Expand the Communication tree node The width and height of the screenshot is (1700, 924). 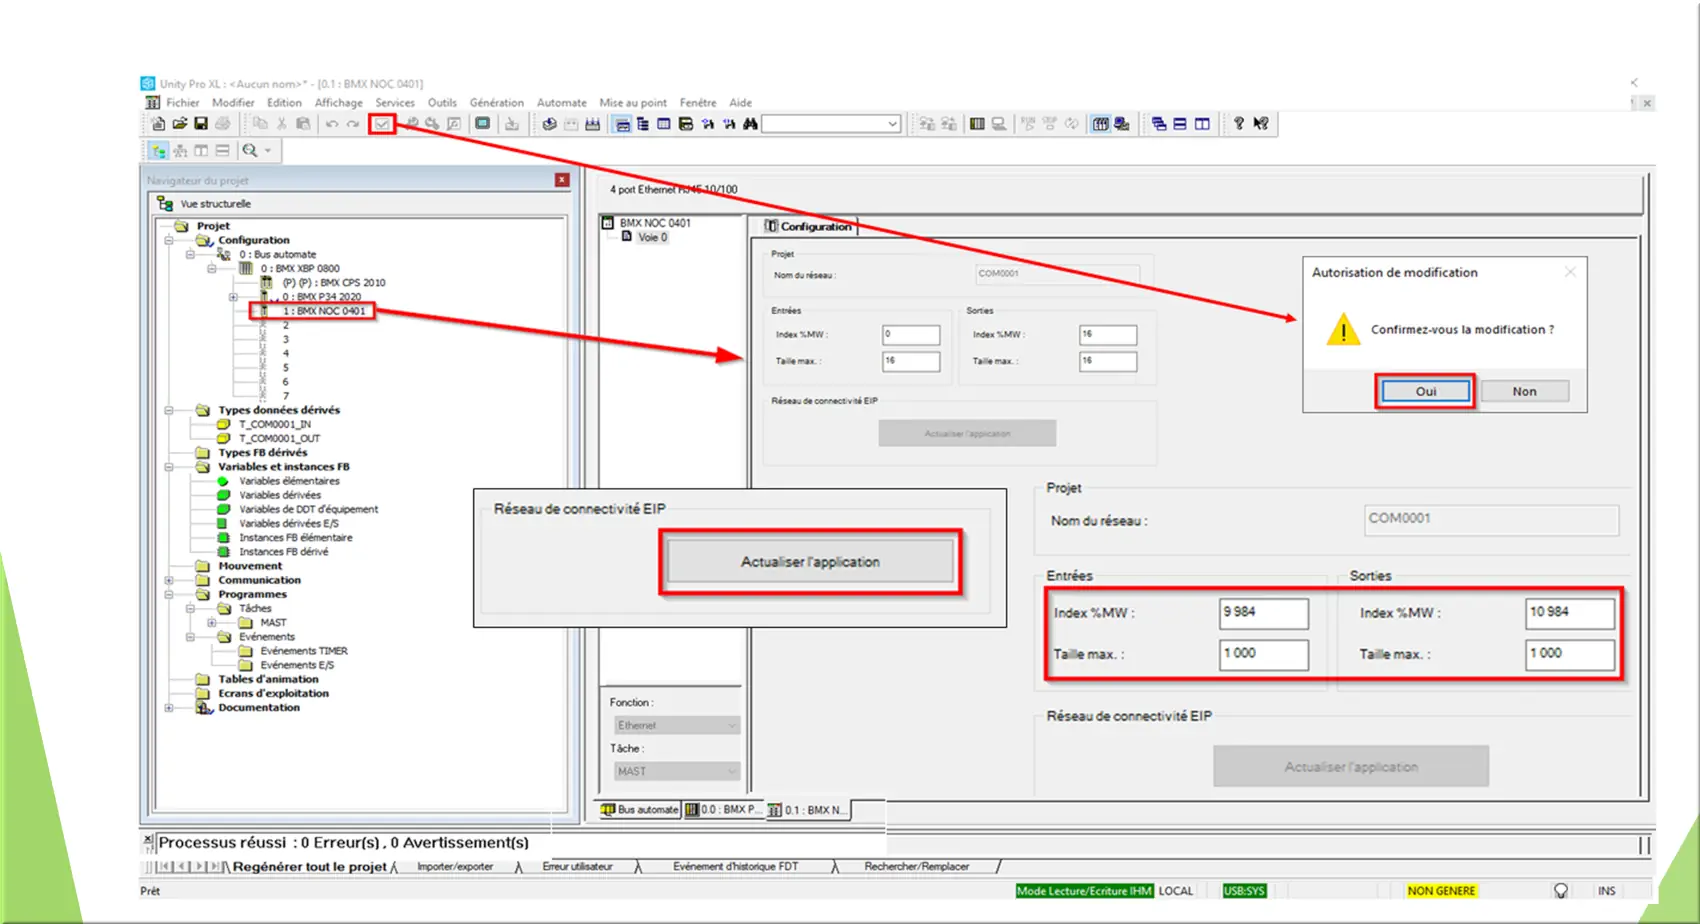pyautogui.click(x=169, y=580)
